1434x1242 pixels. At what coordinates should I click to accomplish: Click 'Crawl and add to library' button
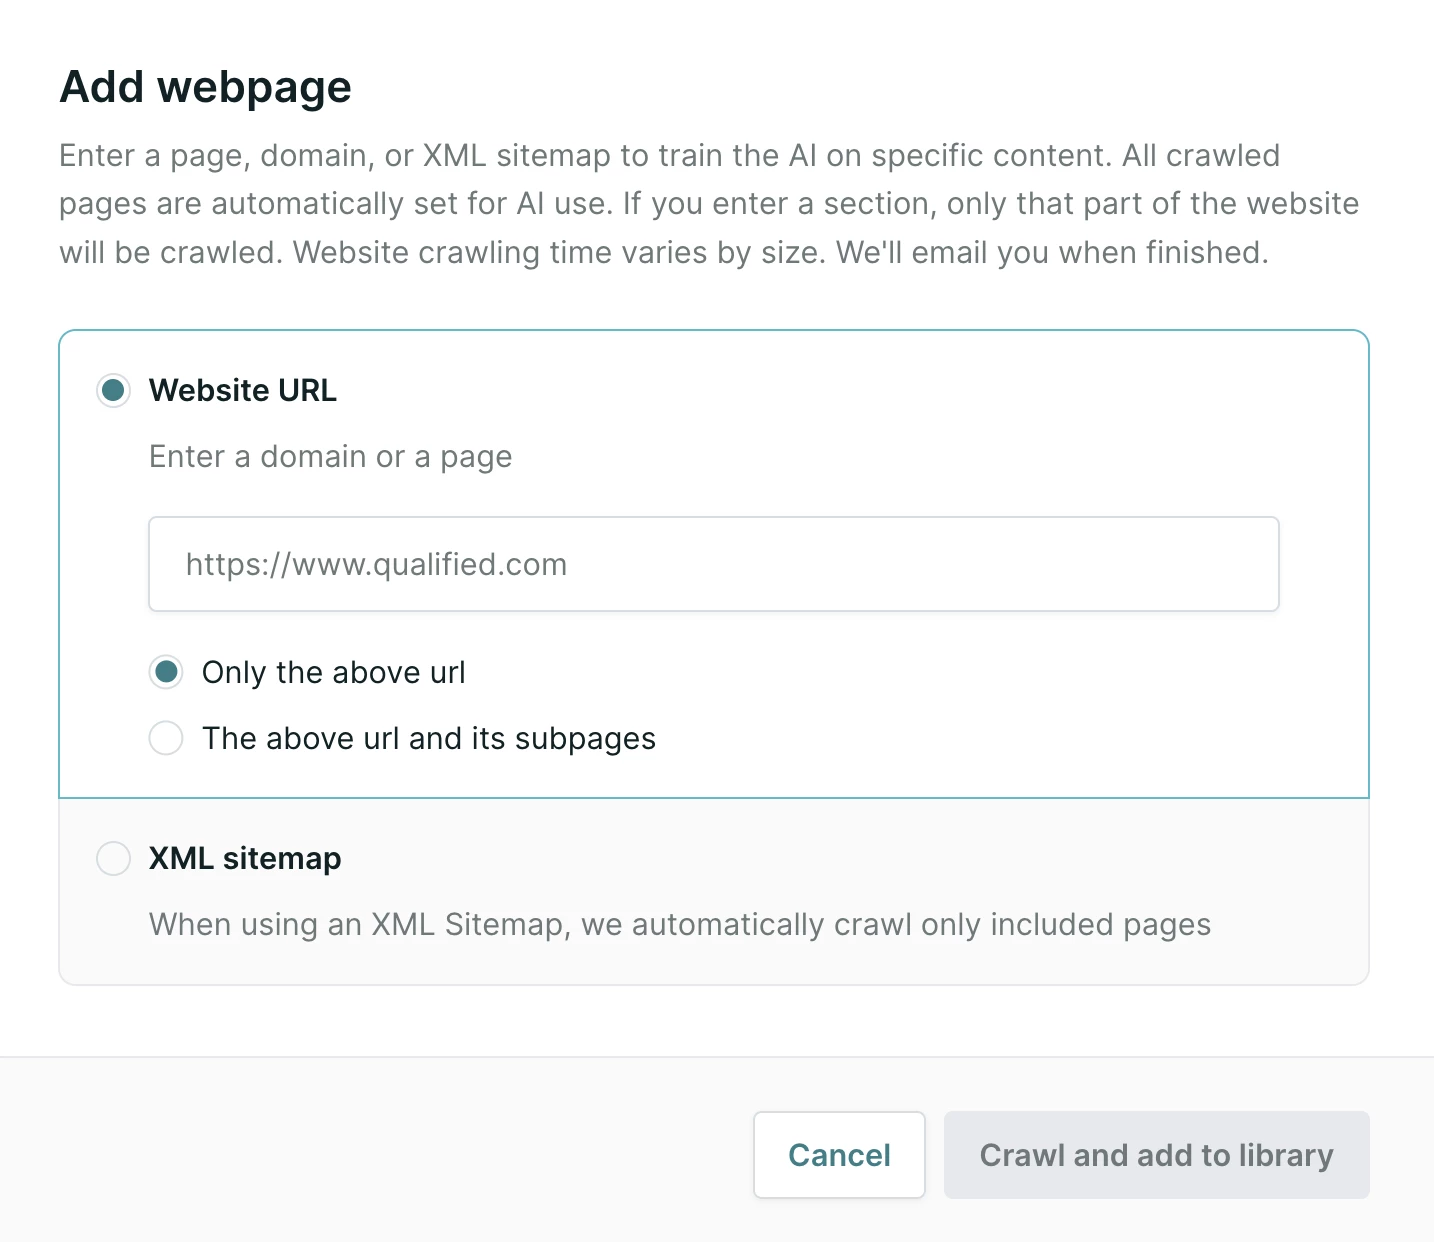tap(1157, 1155)
